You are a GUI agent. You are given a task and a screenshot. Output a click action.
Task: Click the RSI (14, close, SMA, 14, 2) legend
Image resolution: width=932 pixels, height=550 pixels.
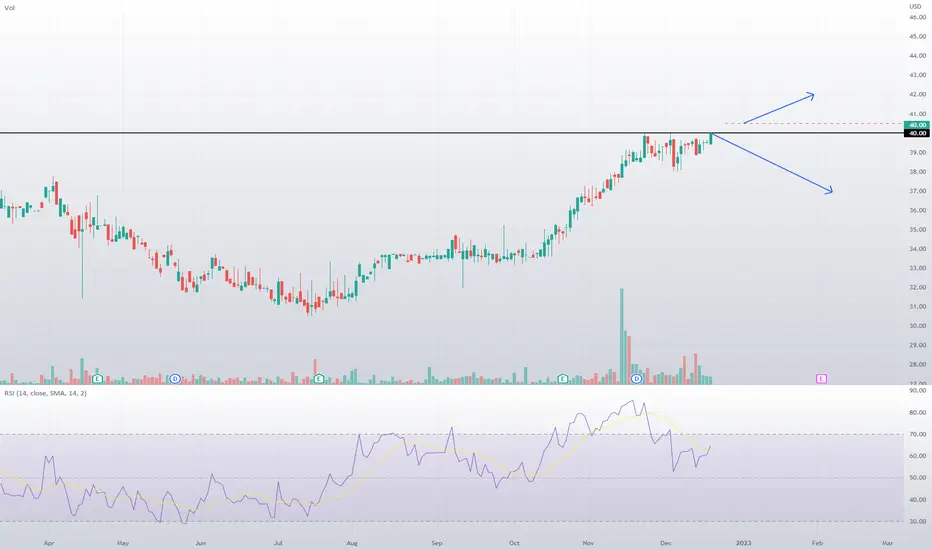45,394
